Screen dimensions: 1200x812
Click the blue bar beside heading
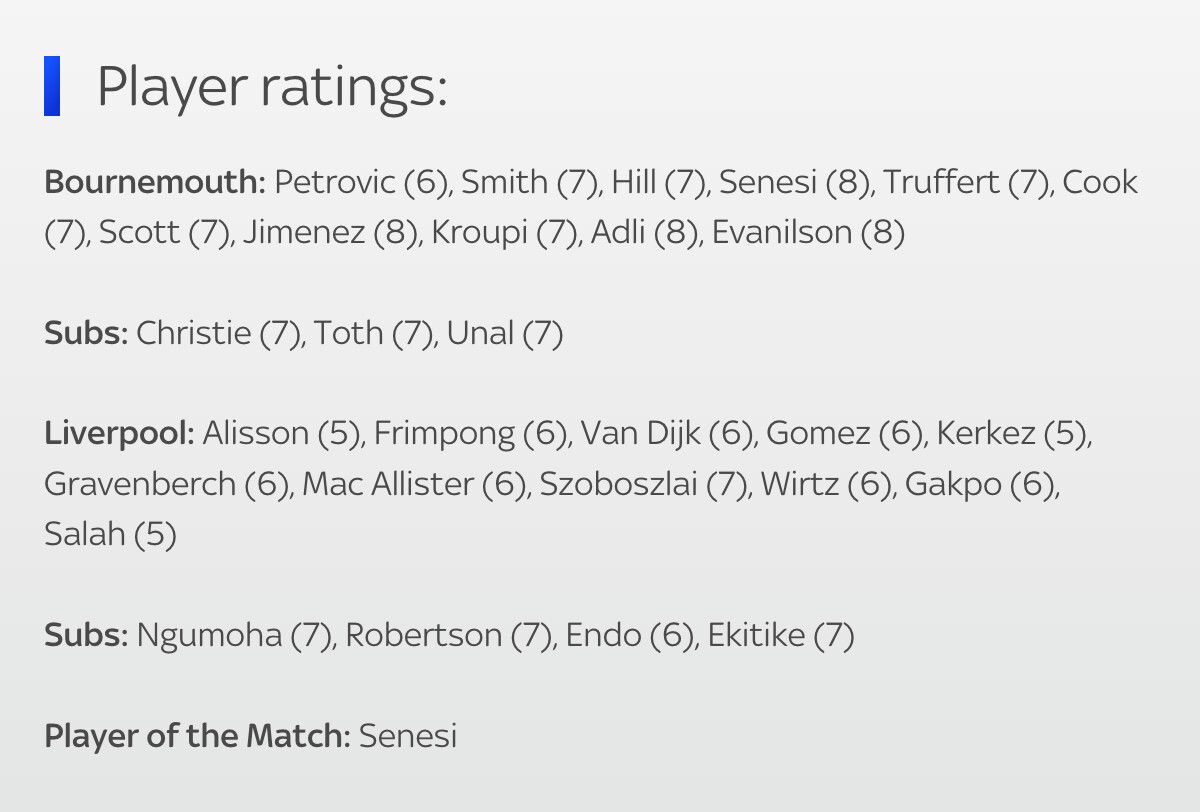click(x=52, y=86)
